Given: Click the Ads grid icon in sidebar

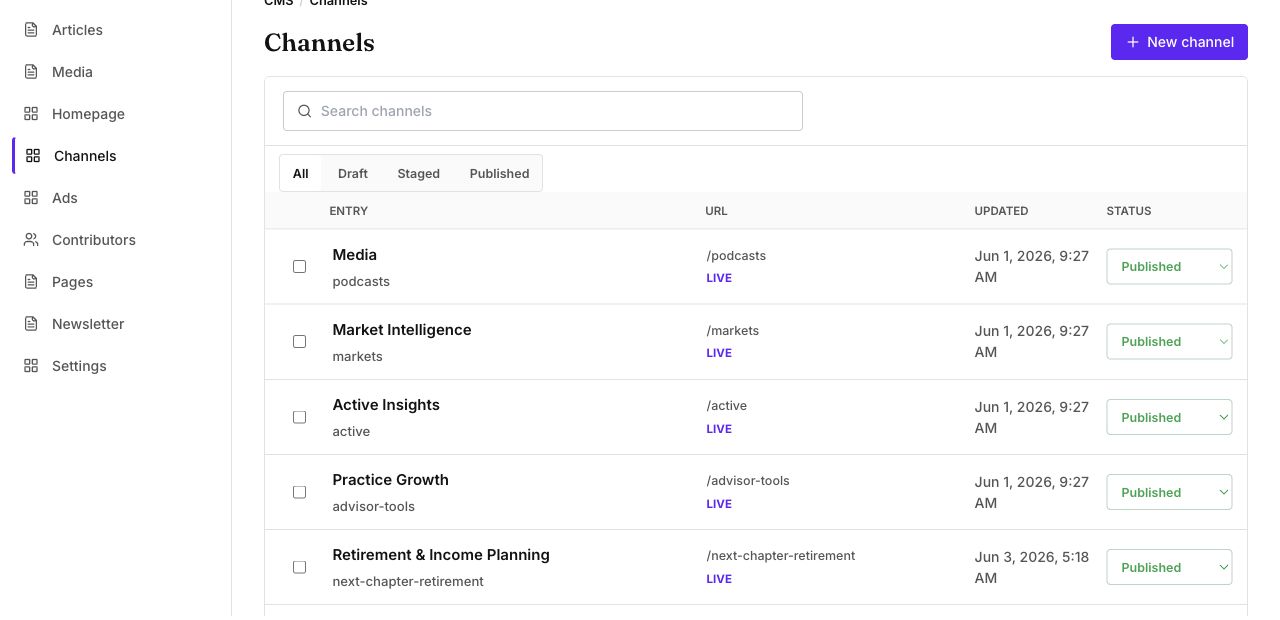Looking at the screenshot, I should [31, 198].
